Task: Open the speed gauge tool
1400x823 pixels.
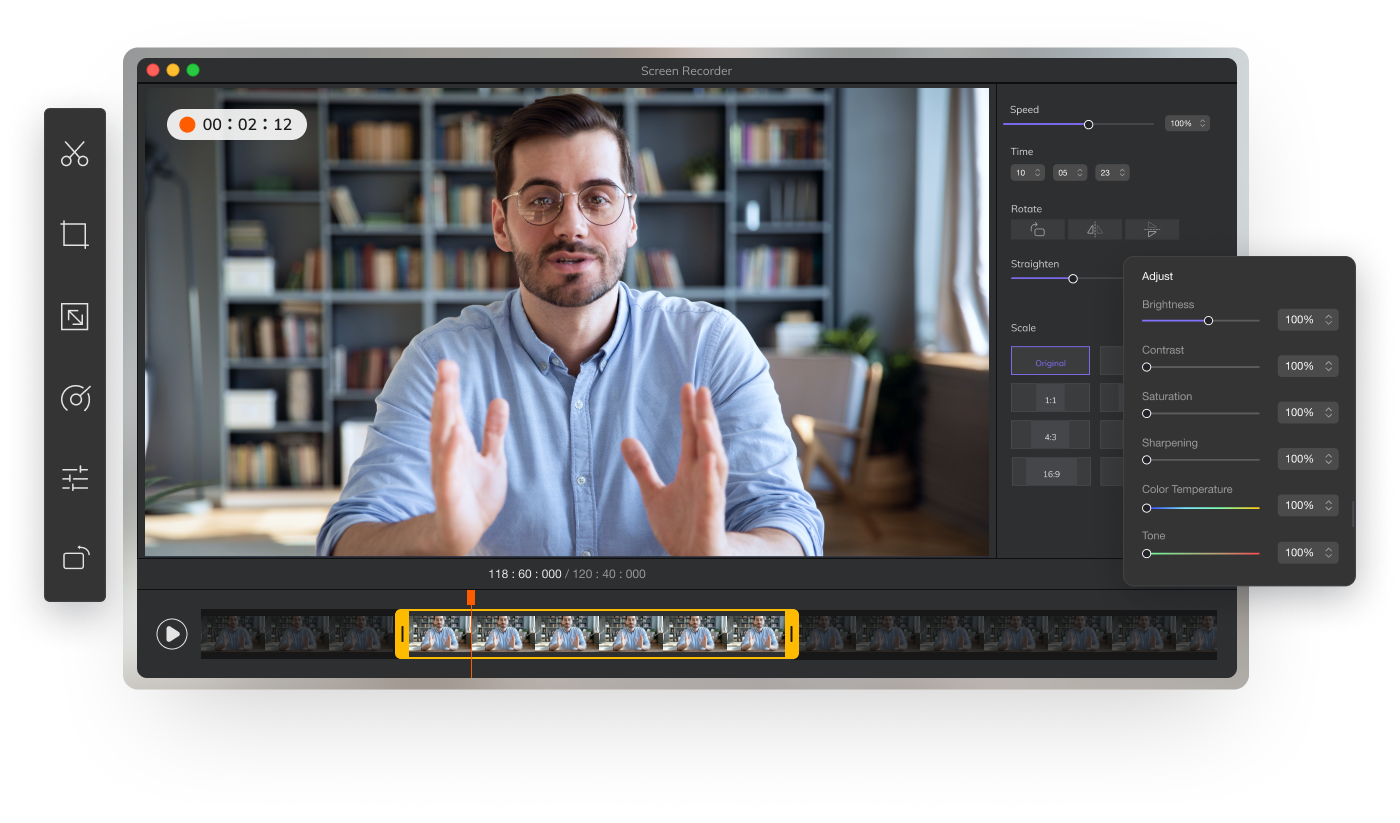Action: click(x=75, y=398)
